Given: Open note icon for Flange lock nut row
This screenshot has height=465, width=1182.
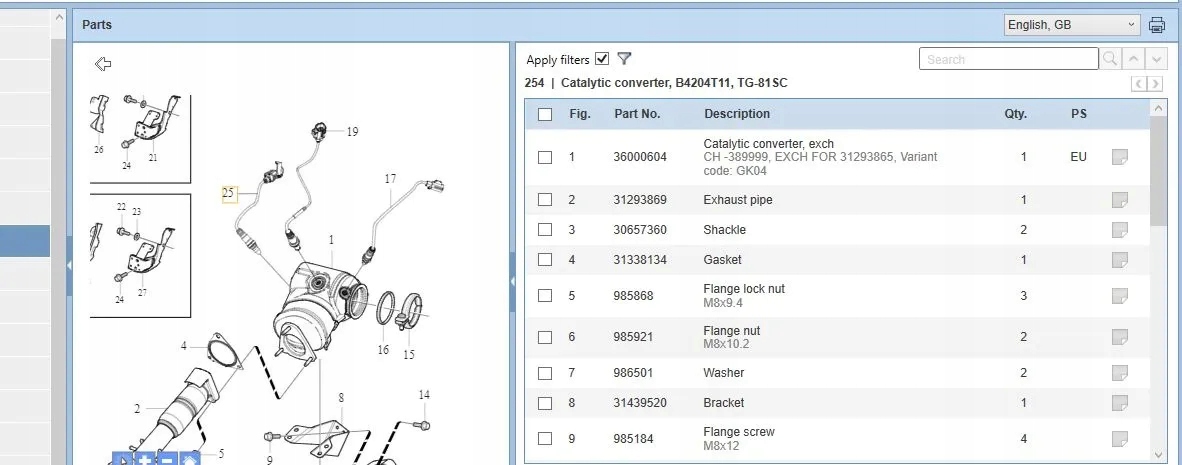Looking at the screenshot, I should (1119, 295).
